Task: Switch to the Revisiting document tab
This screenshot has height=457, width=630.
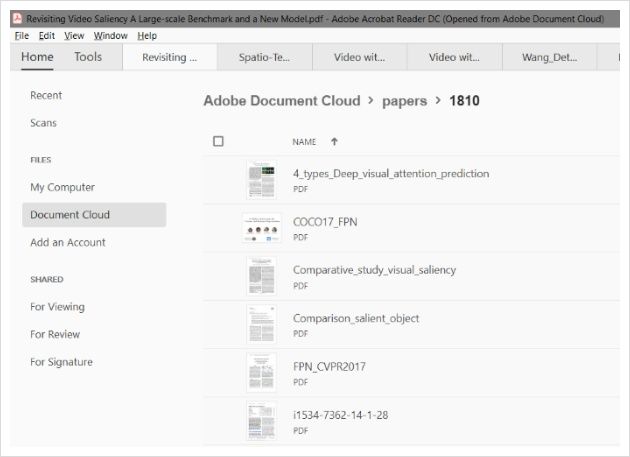Action: point(170,57)
